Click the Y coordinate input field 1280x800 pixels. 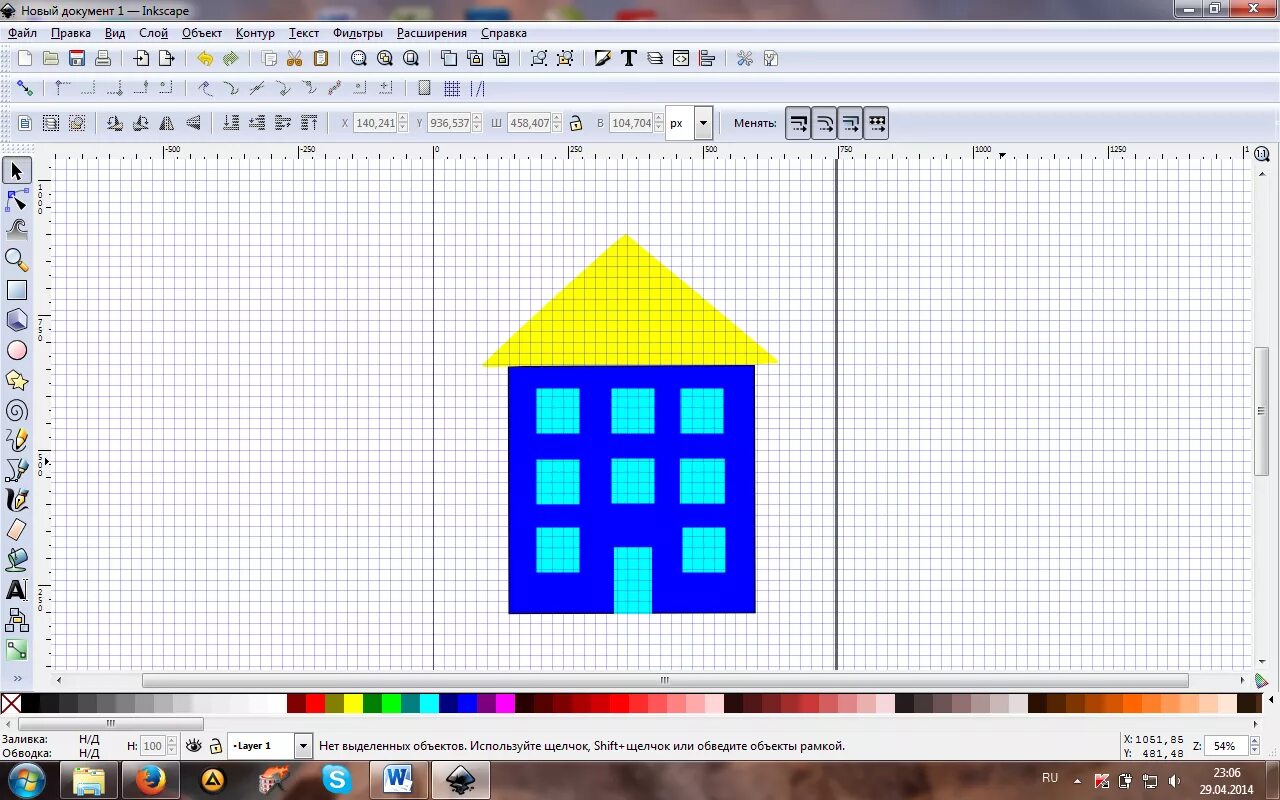coord(449,123)
